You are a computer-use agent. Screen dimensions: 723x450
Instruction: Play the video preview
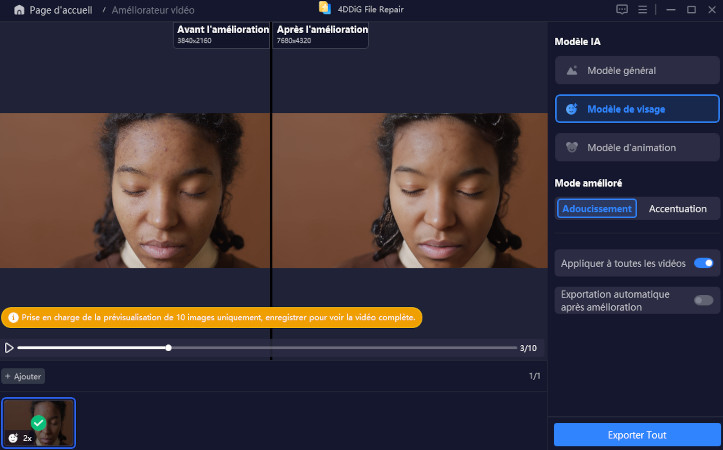[9, 348]
